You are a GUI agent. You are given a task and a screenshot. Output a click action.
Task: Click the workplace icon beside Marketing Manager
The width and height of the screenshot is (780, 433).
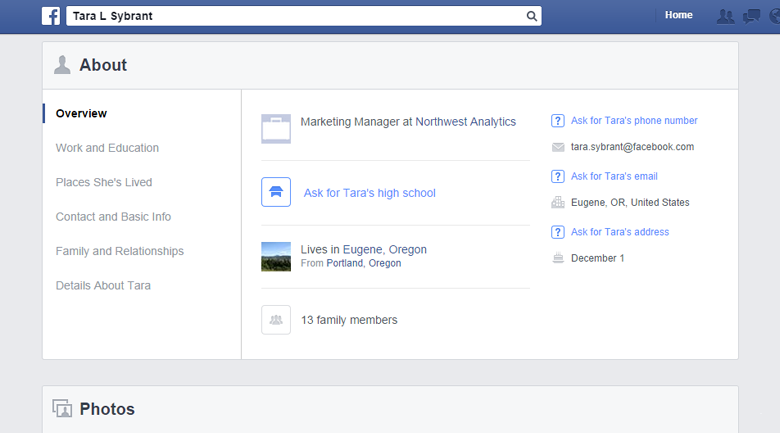coord(276,128)
